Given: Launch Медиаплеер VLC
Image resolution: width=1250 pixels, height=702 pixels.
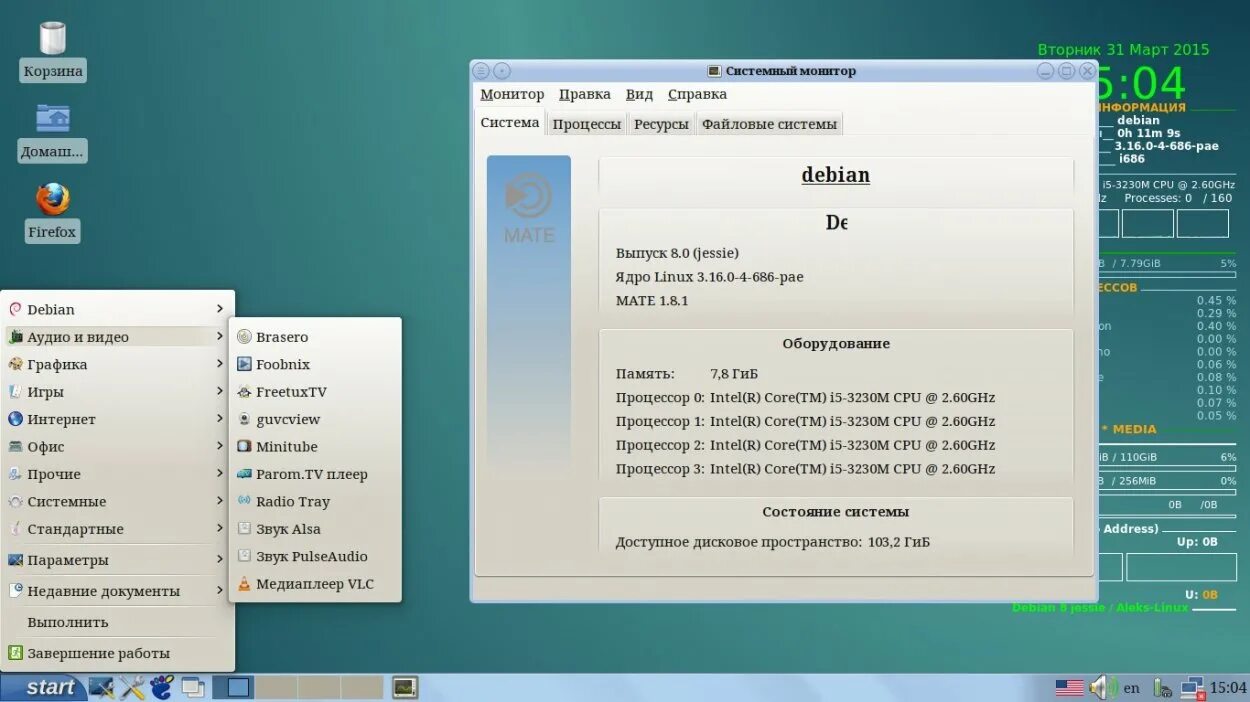Looking at the screenshot, I should (315, 584).
